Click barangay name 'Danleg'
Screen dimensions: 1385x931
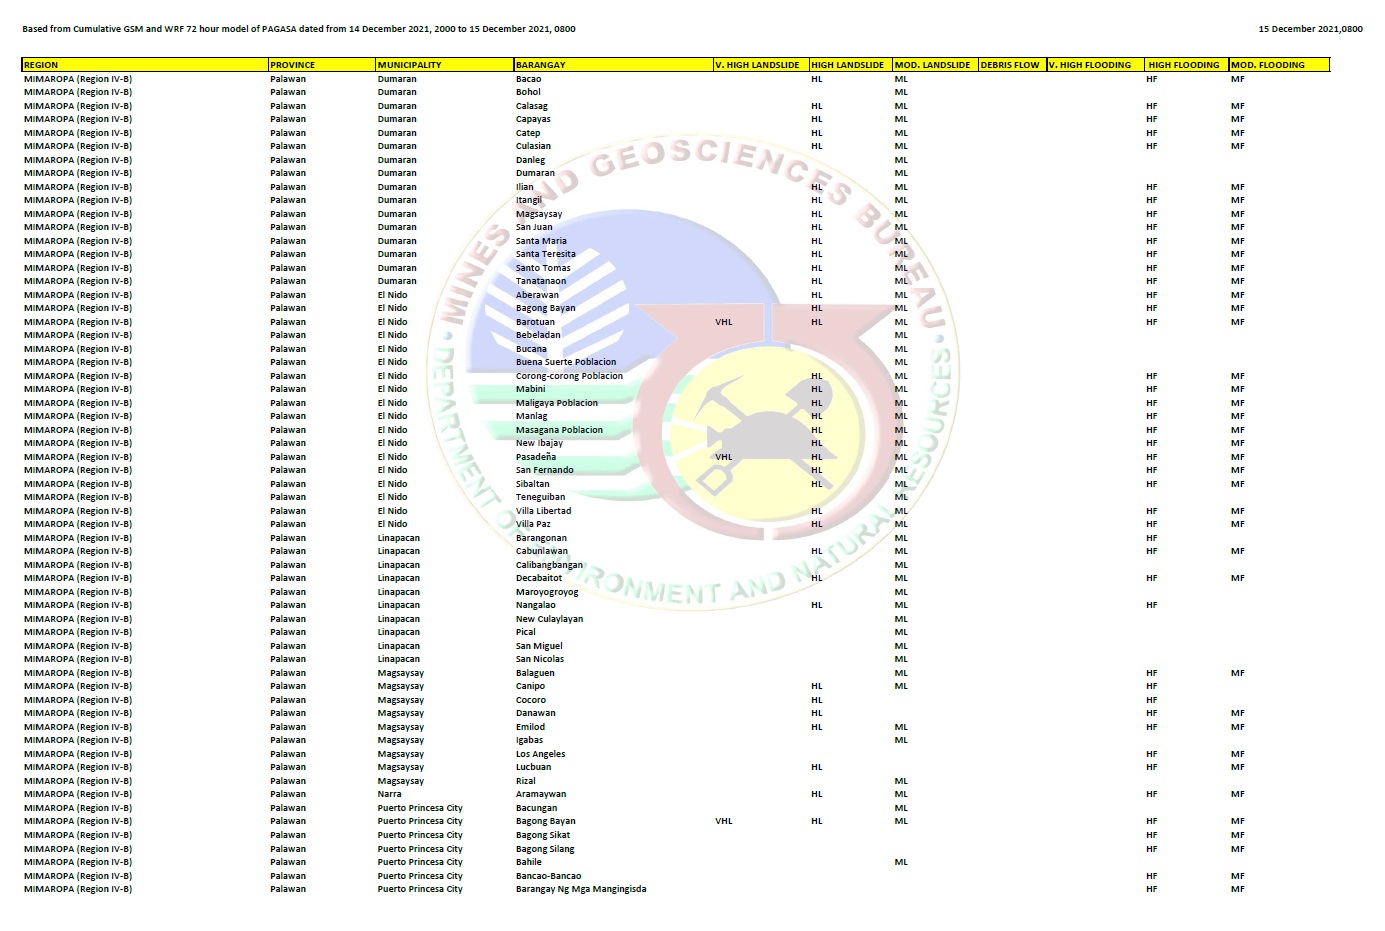click(530, 159)
